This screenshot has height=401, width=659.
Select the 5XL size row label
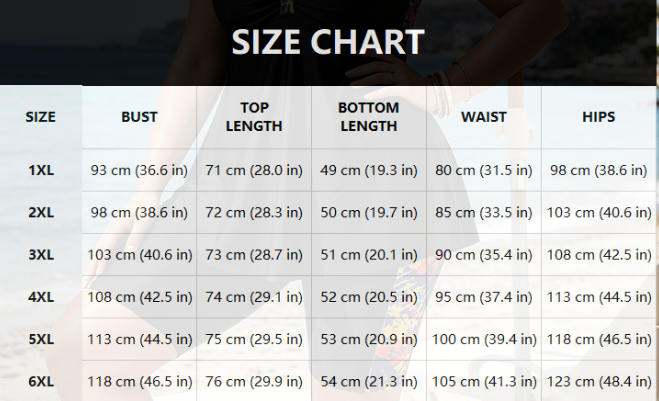point(41,339)
